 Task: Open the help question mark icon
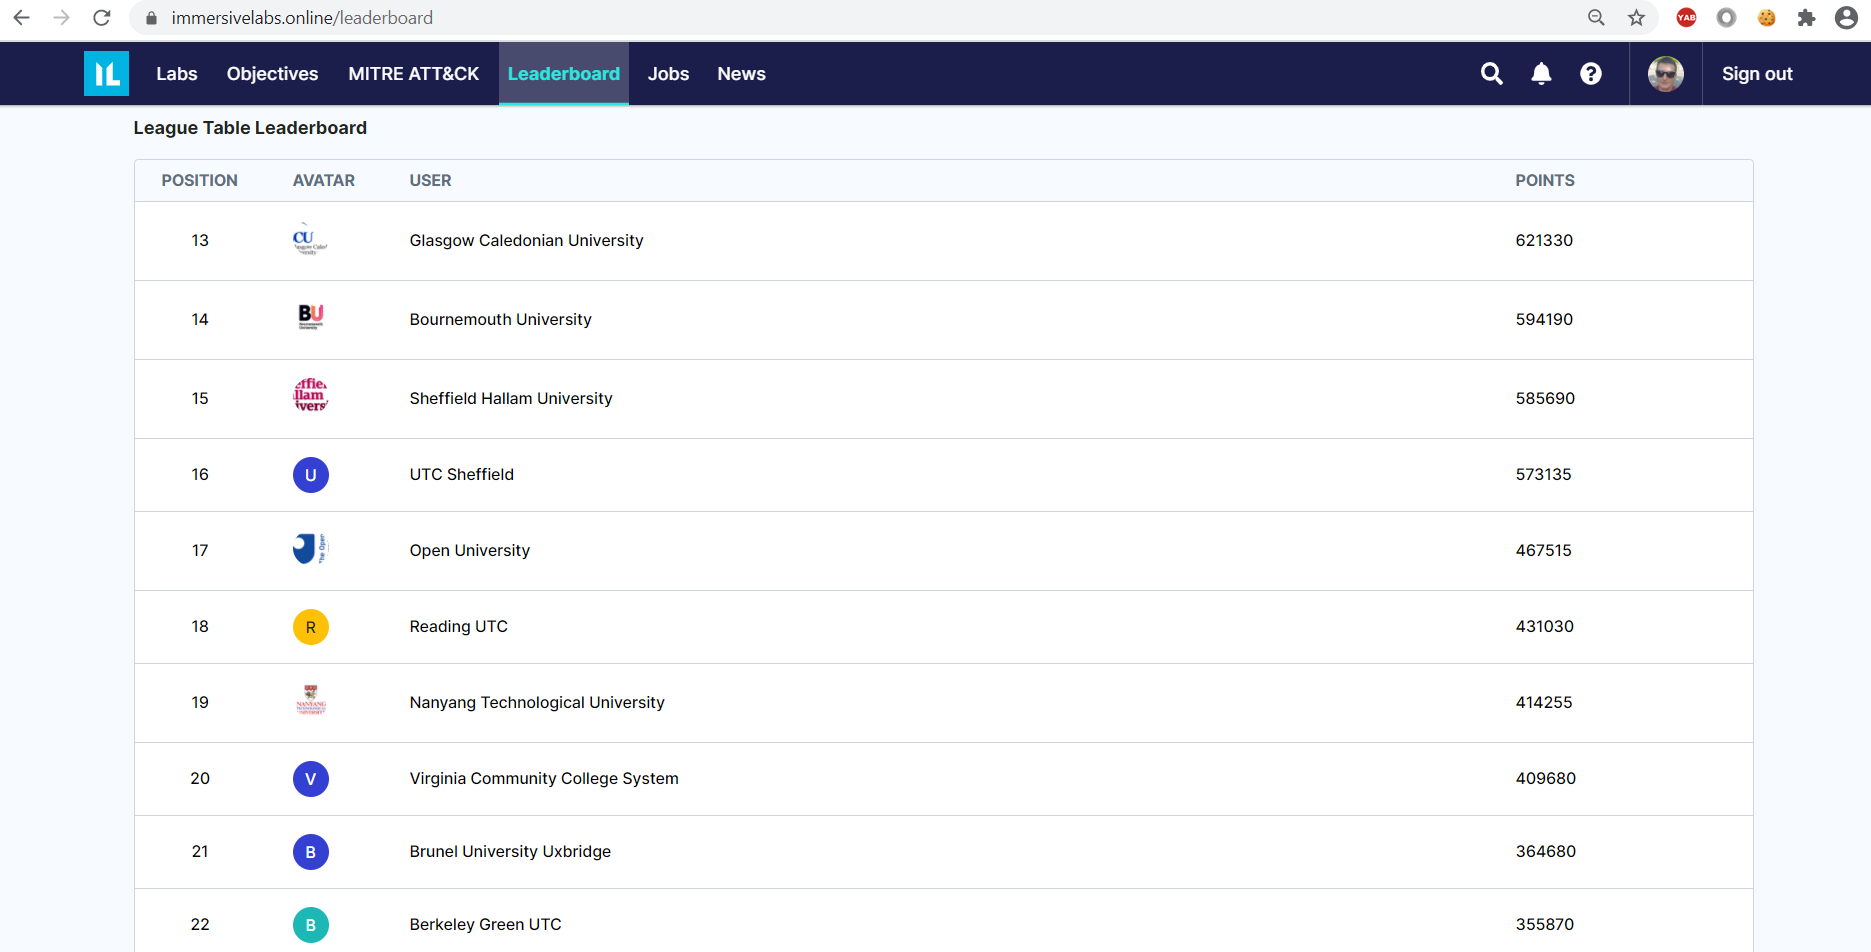(x=1590, y=73)
